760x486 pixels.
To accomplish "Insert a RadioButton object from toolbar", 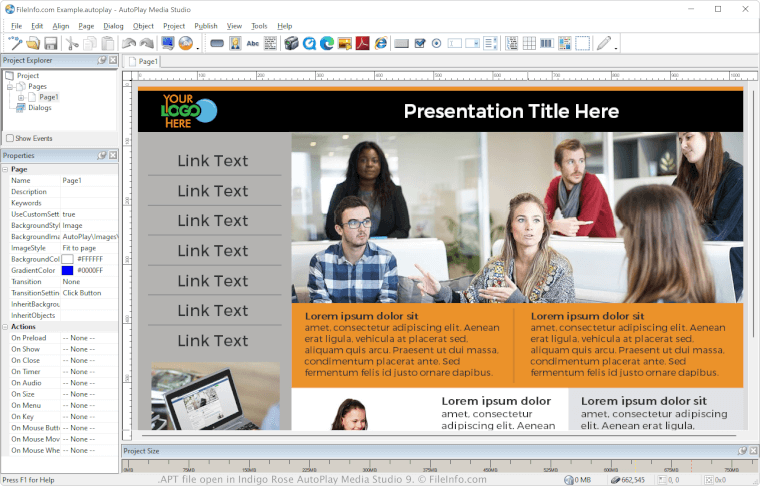I will point(437,43).
